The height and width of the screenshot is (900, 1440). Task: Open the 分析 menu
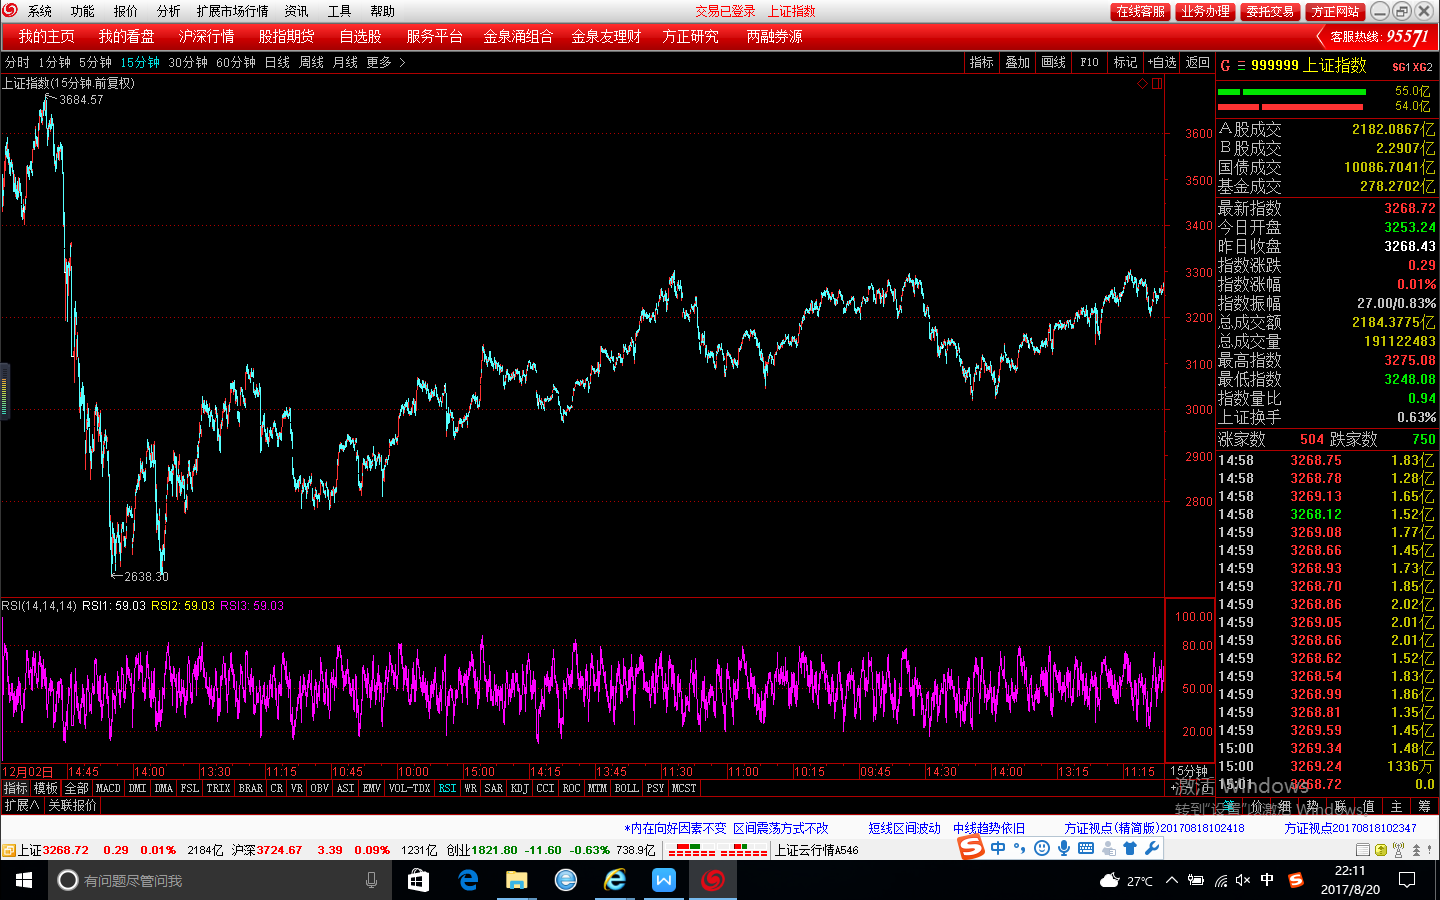[169, 11]
